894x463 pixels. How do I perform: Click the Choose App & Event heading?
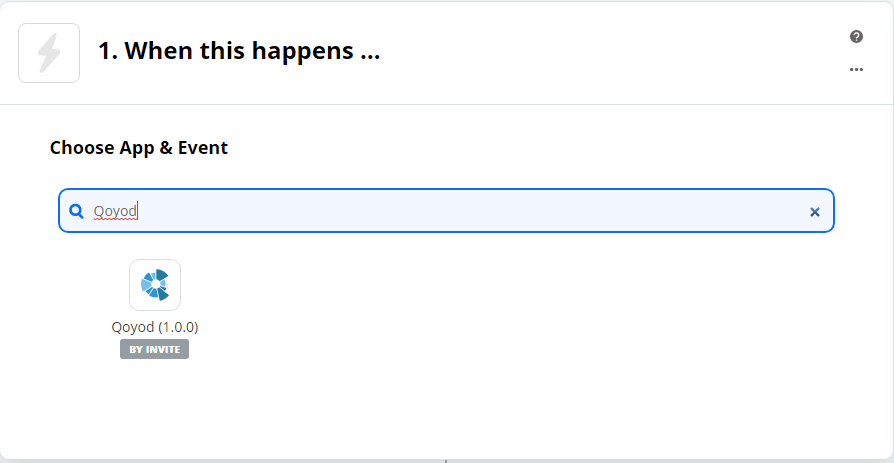tap(139, 148)
